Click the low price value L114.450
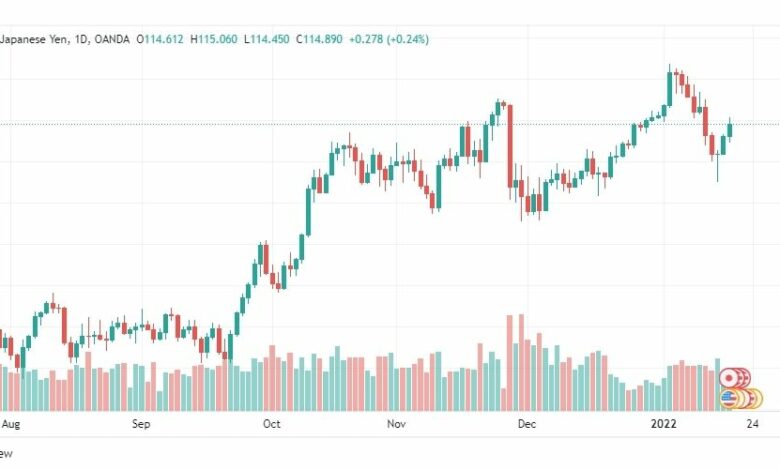Screen dimensions: 780x470 click(x=267, y=39)
